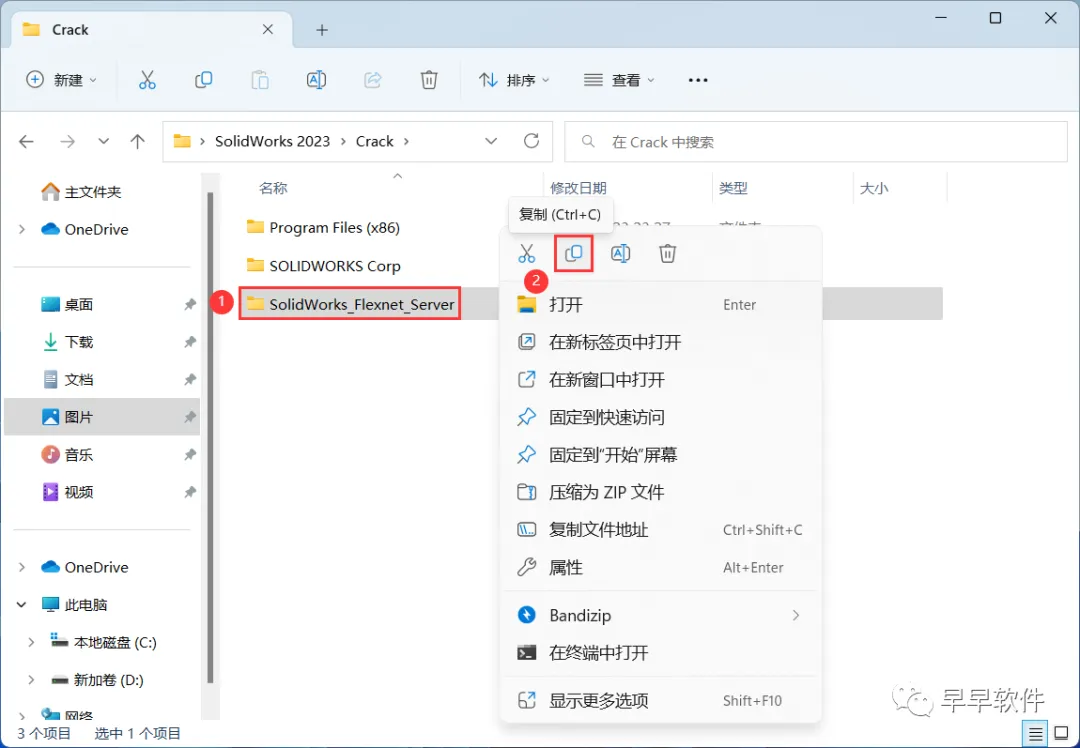This screenshot has height=748, width=1080.
Task: Click the Cut icon in the toolbar
Action: click(147, 80)
